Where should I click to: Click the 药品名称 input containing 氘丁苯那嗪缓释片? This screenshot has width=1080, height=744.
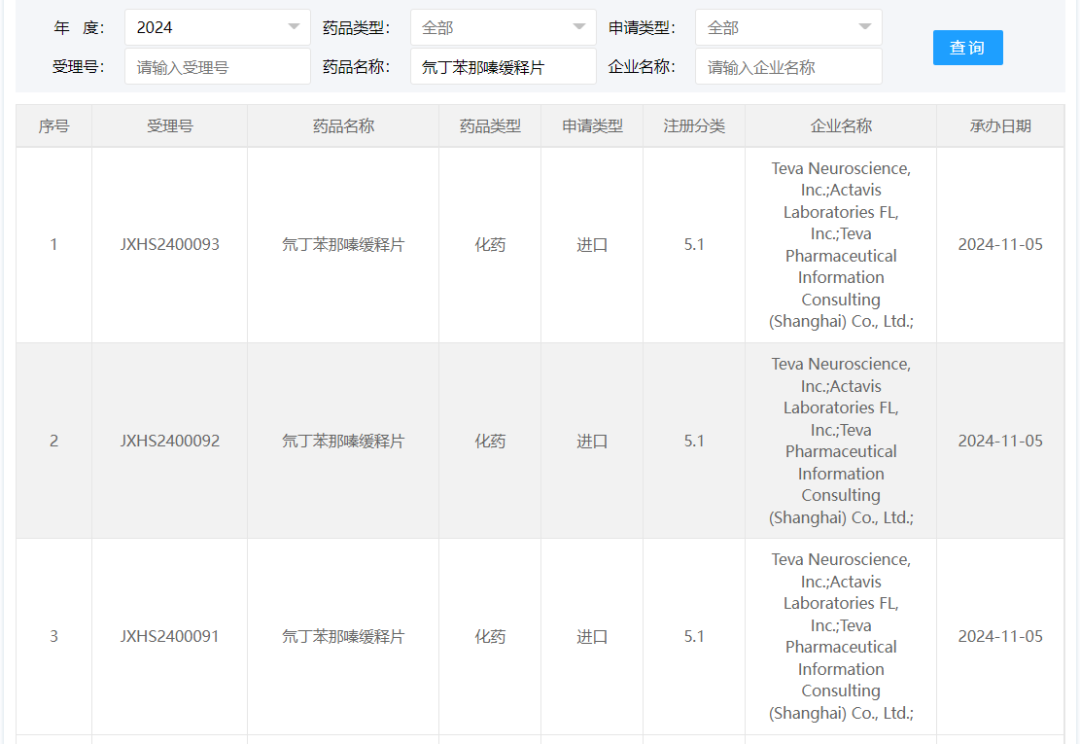click(503, 67)
